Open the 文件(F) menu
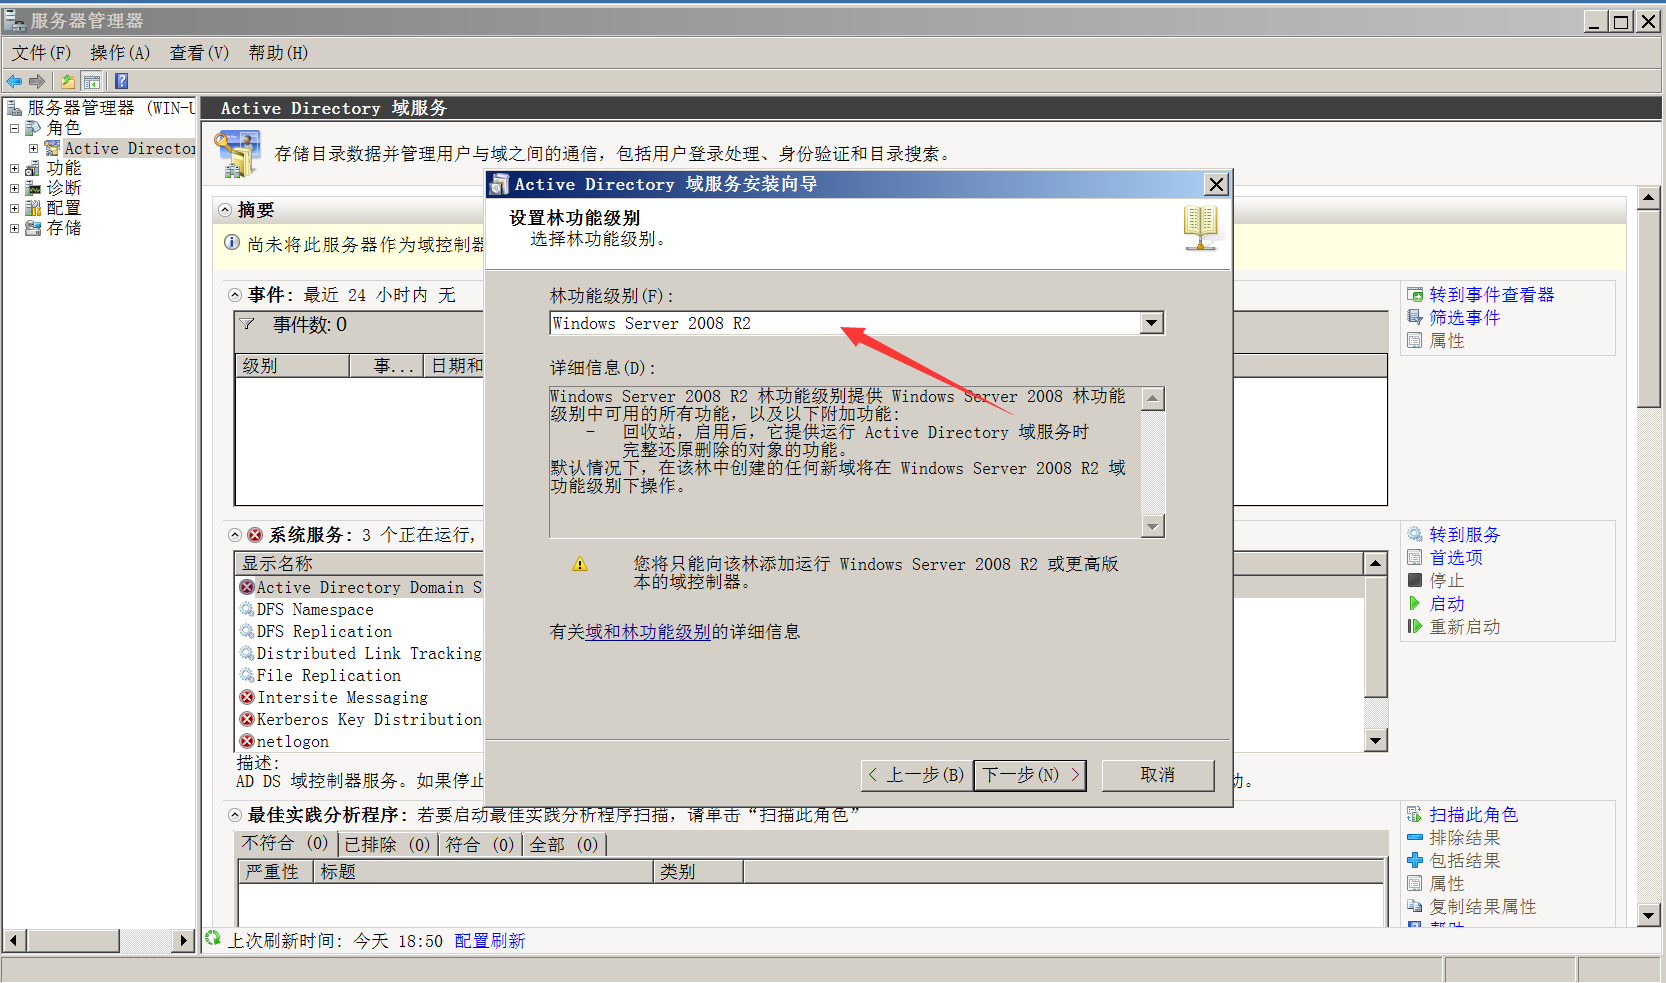Screen dimensions: 1666x983 coord(42,53)
